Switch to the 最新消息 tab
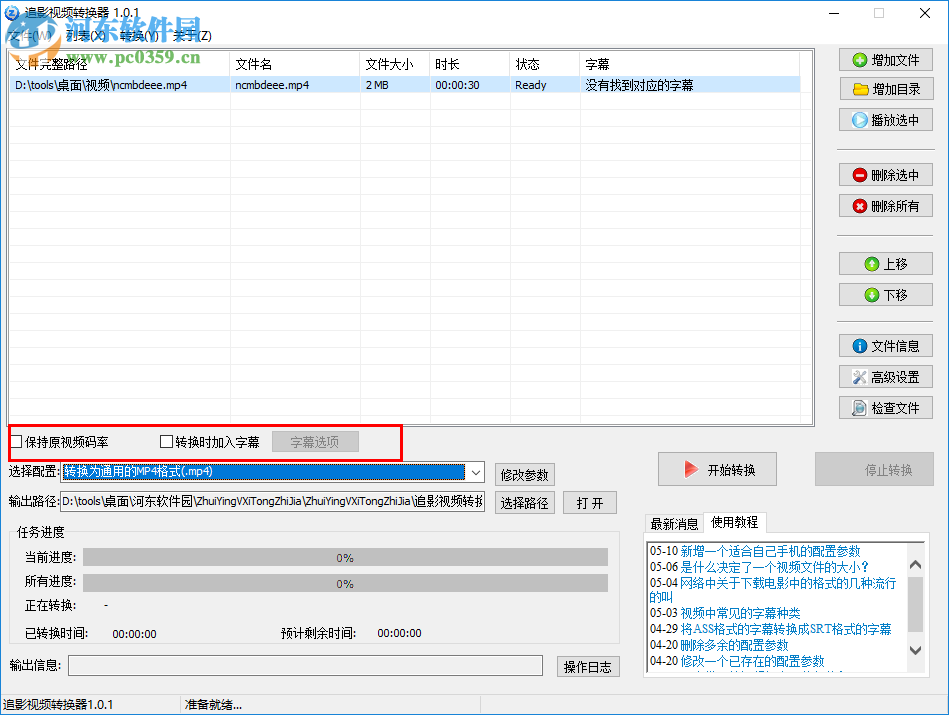This screenshot has height=715, width=949. coord(674,524)
